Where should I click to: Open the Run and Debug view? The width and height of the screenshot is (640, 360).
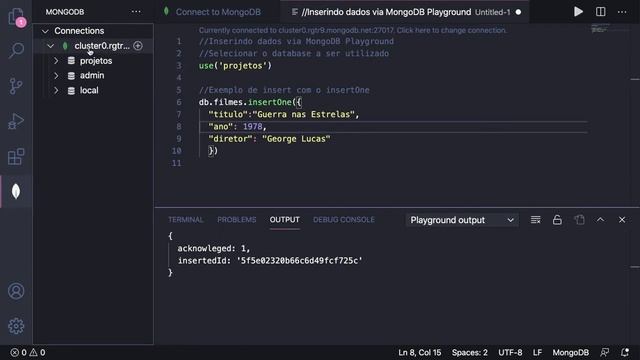pyautogui.click(x=16, y=121)
